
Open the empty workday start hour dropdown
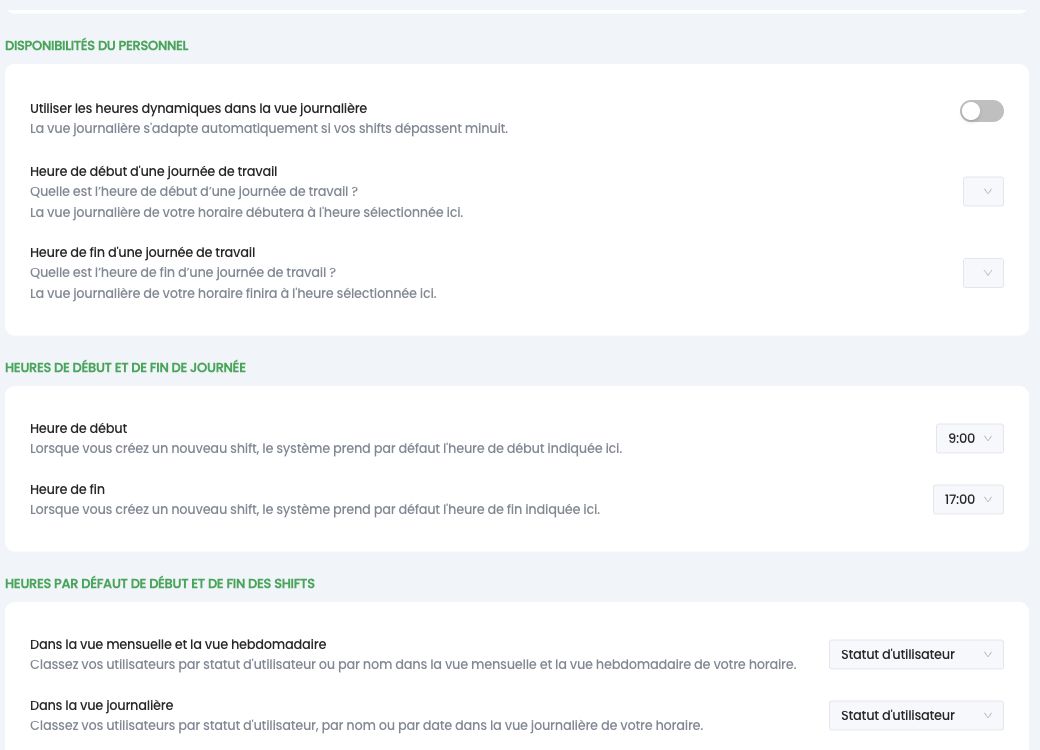983,192
